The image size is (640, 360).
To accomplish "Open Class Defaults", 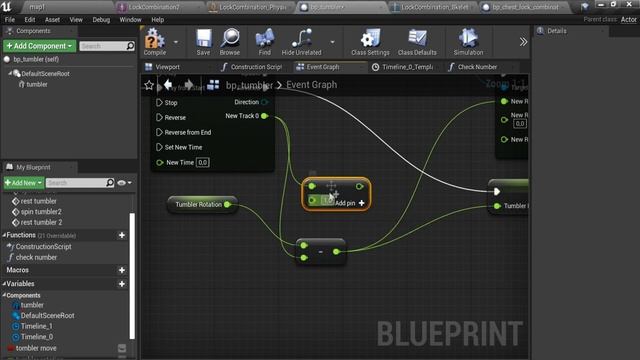I will (417, 42).
